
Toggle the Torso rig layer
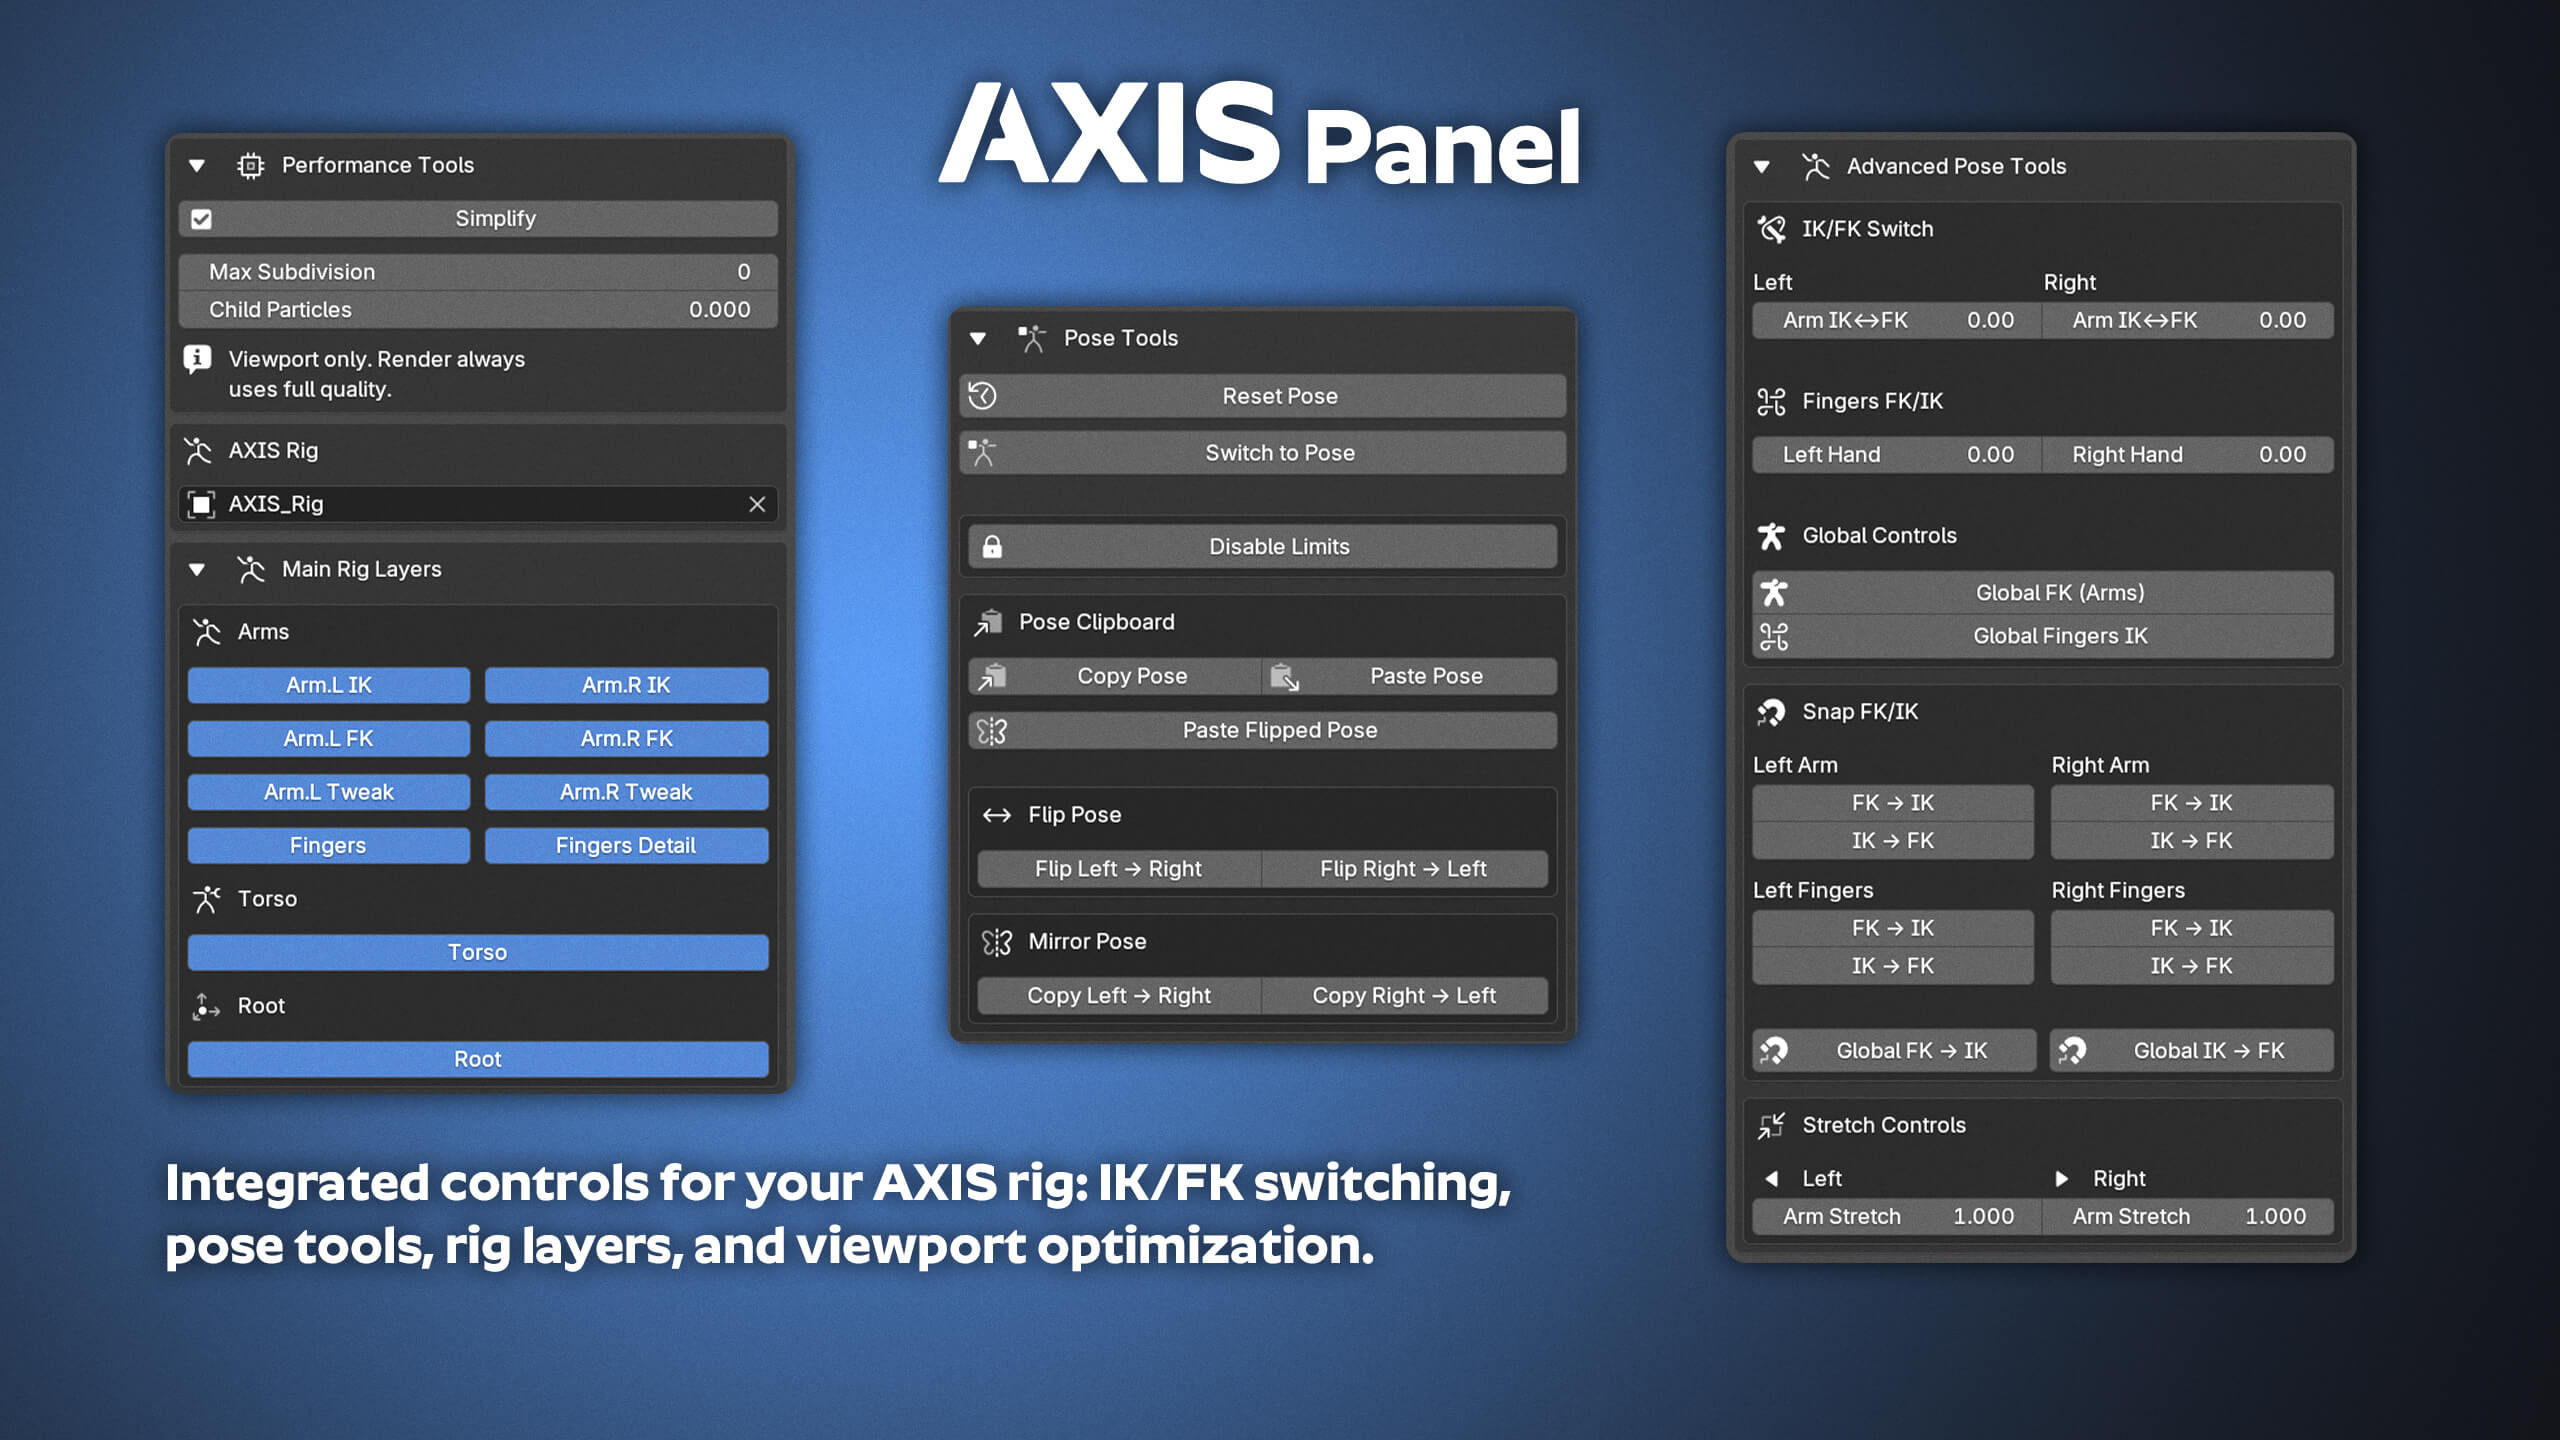[x=478, y=952]
